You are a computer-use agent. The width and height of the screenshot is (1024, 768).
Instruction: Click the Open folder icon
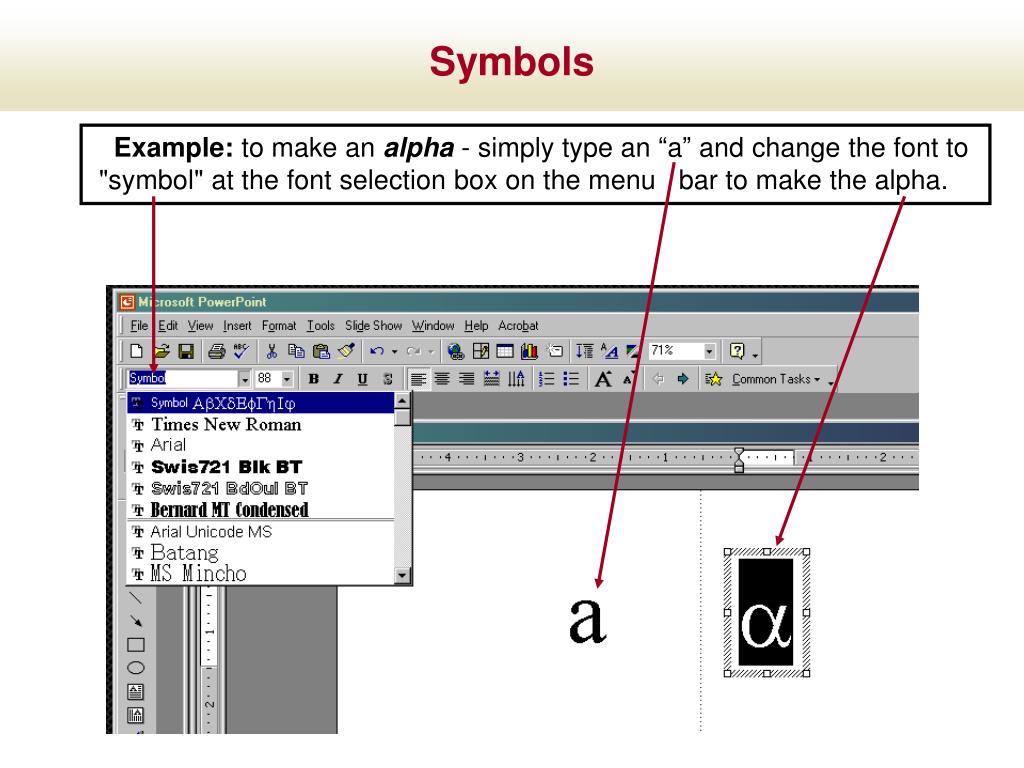tap(161, 351)
